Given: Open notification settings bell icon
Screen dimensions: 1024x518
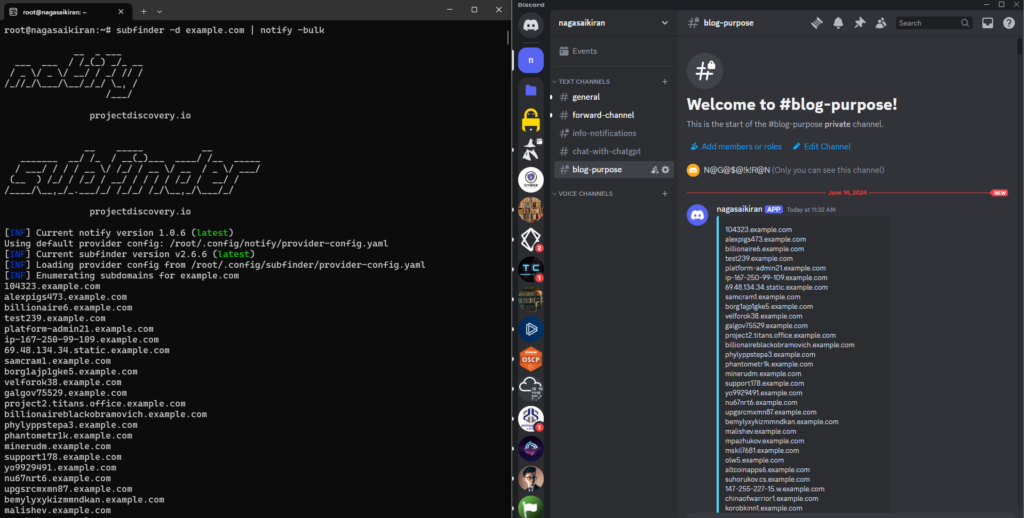Looking at the screenshot, I should (x=839, y=23).
